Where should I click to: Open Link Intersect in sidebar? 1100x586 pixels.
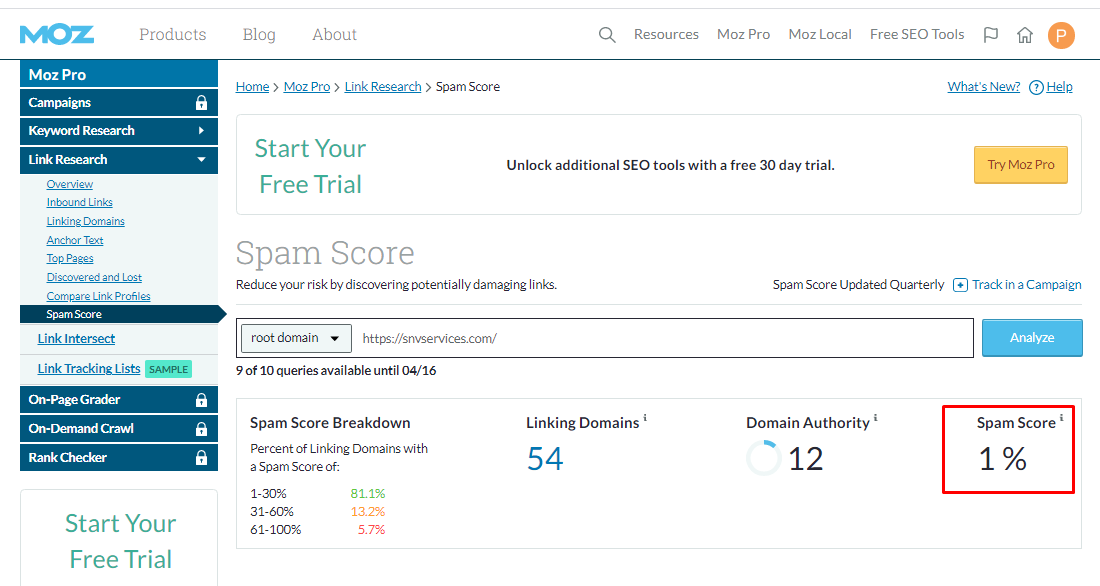pyautogui.click(x=76, y=338)
